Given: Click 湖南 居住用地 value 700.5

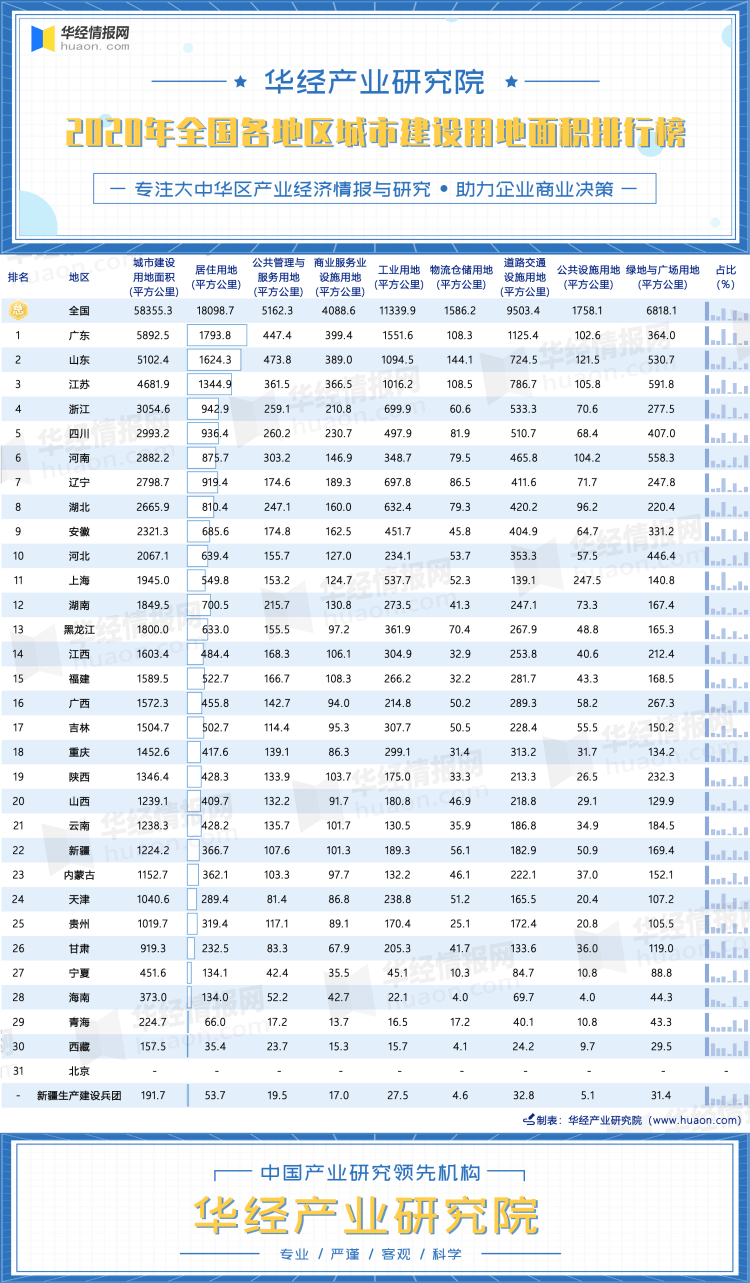Looking at the screenshot, I should click(214, 604).
